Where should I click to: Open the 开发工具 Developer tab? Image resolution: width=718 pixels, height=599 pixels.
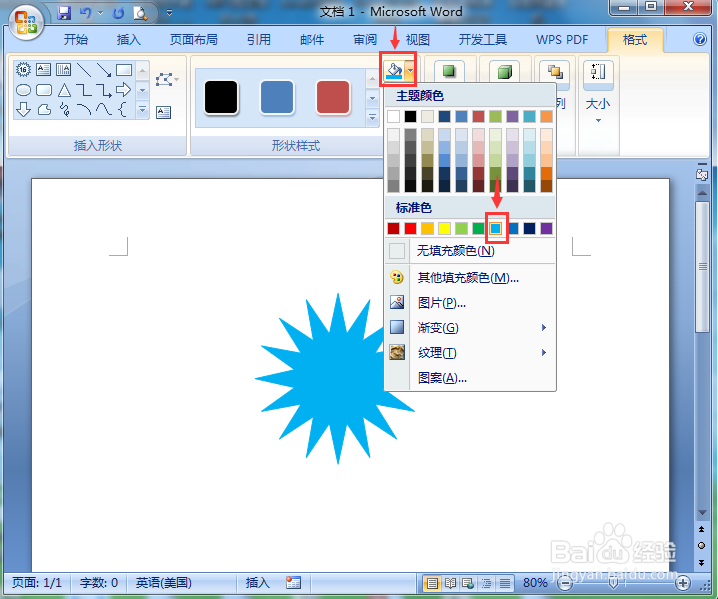click(483, 40)
